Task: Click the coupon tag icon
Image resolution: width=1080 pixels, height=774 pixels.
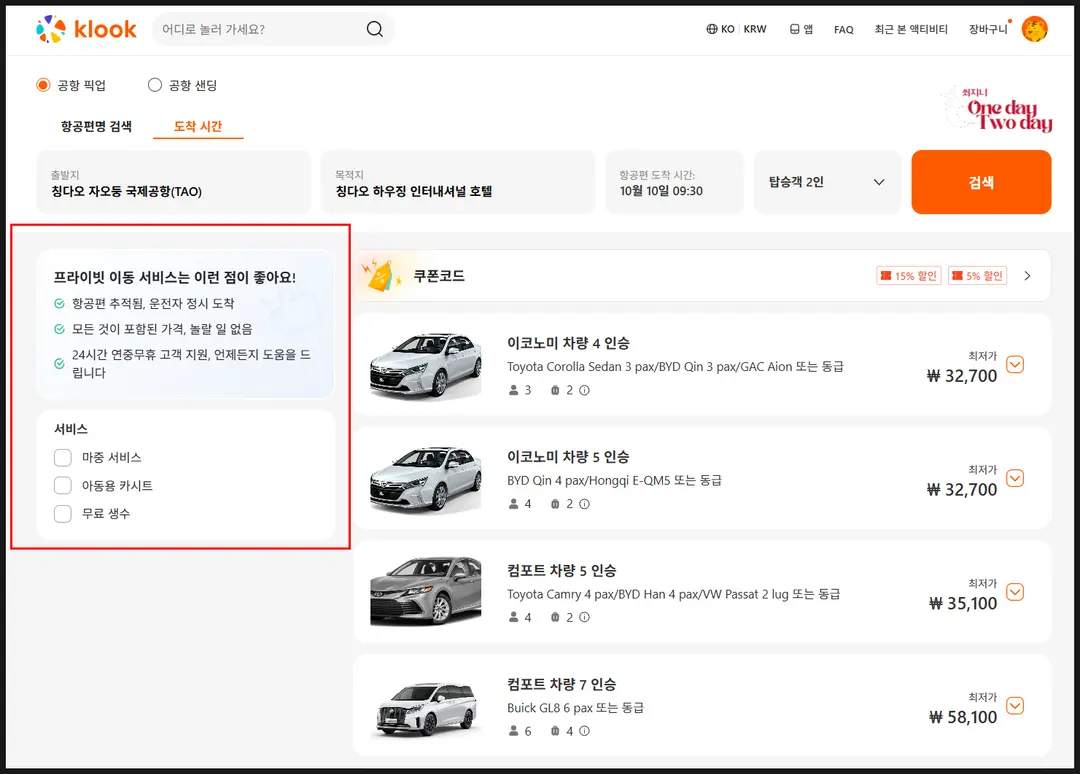Action: click(380, 275)
